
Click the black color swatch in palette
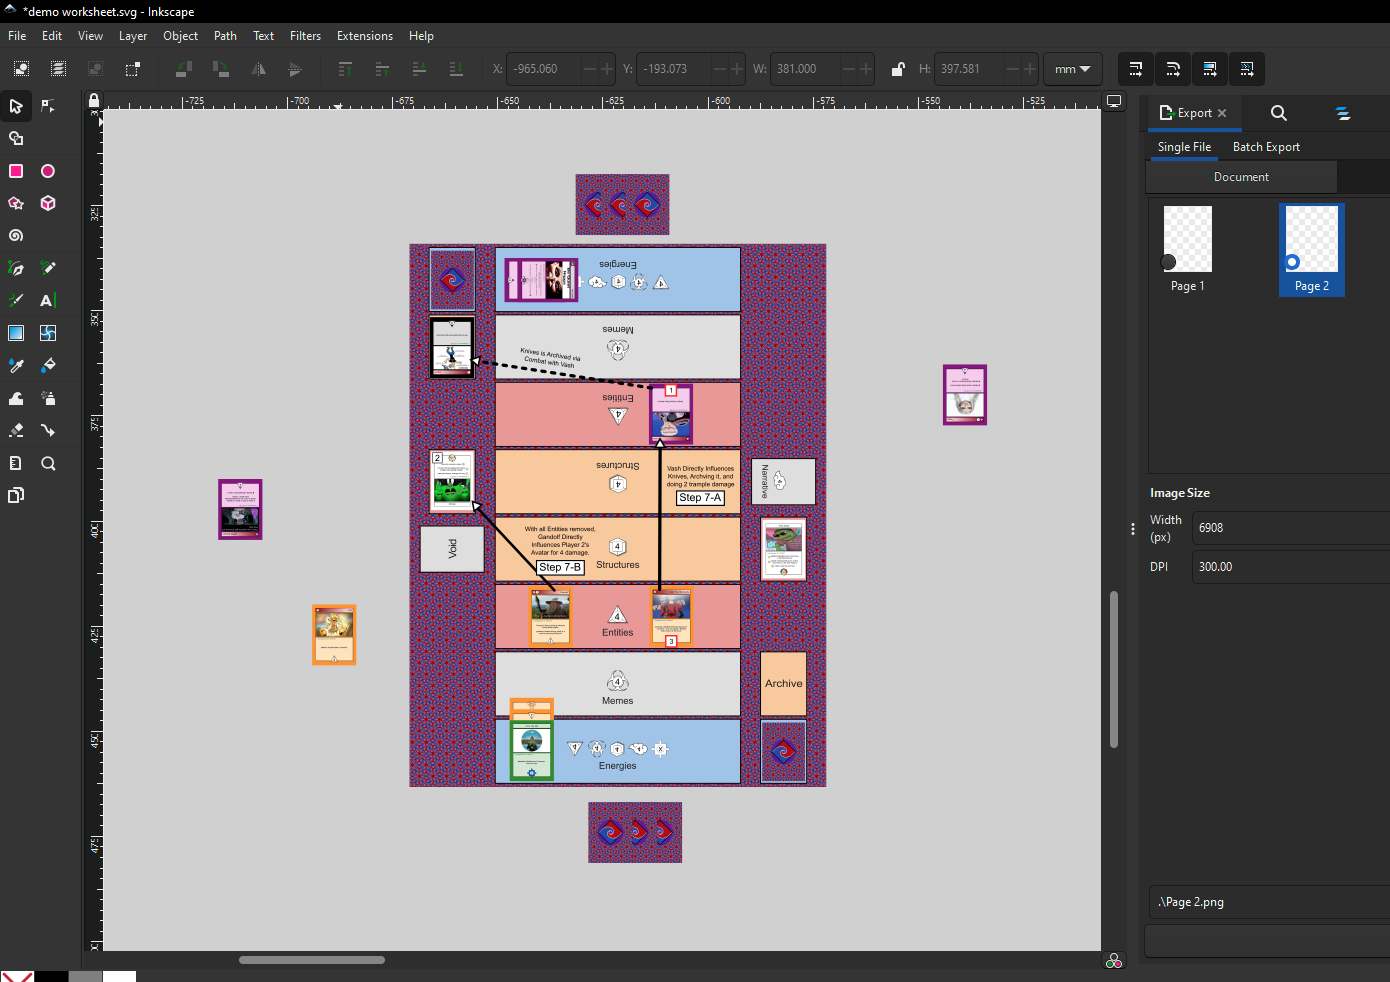(51, 976)
